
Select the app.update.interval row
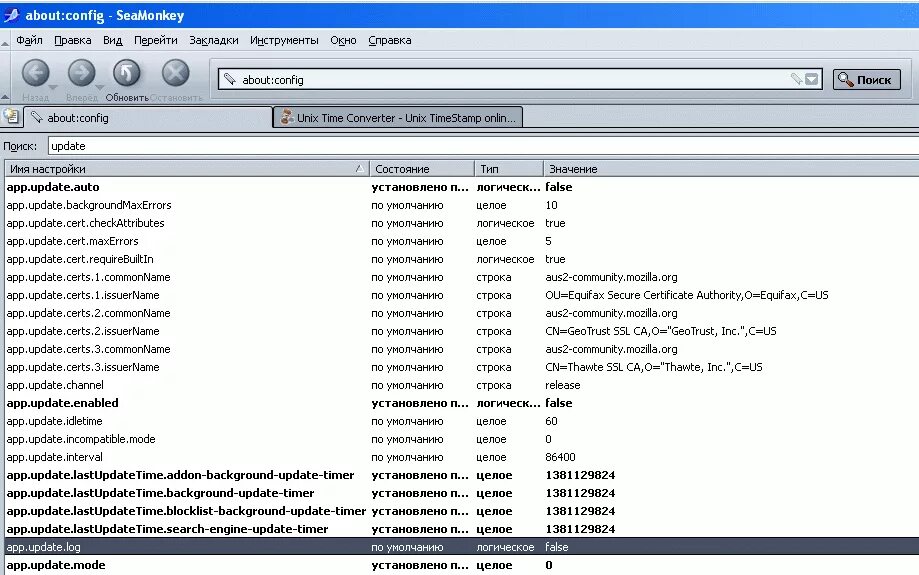[462, 457]
